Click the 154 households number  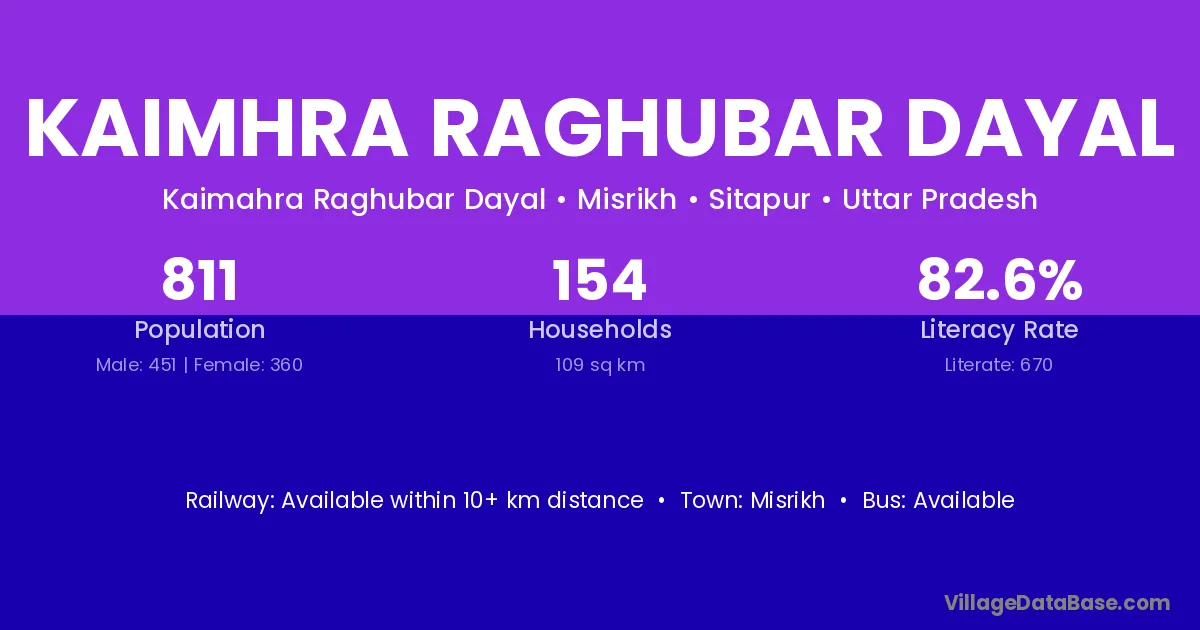(x=600, y=281)
